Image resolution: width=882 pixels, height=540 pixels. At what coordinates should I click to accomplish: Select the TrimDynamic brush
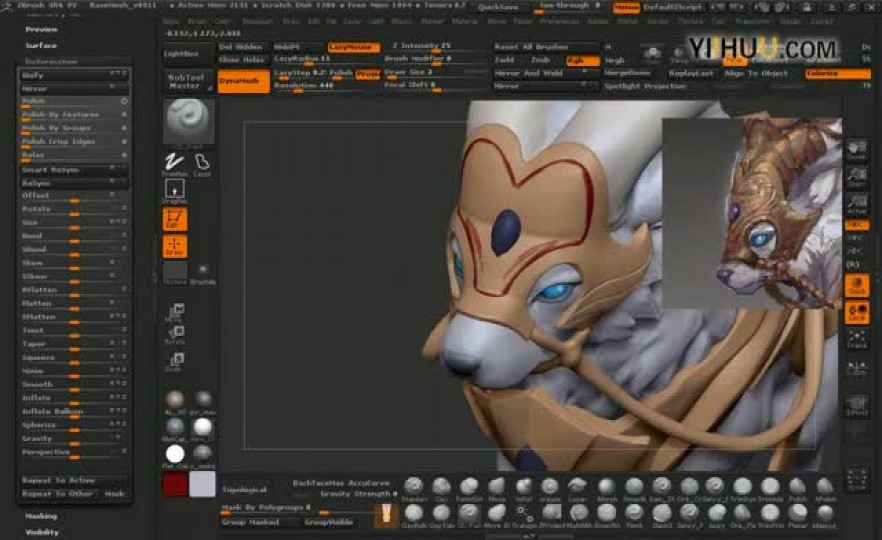[743, 488]
